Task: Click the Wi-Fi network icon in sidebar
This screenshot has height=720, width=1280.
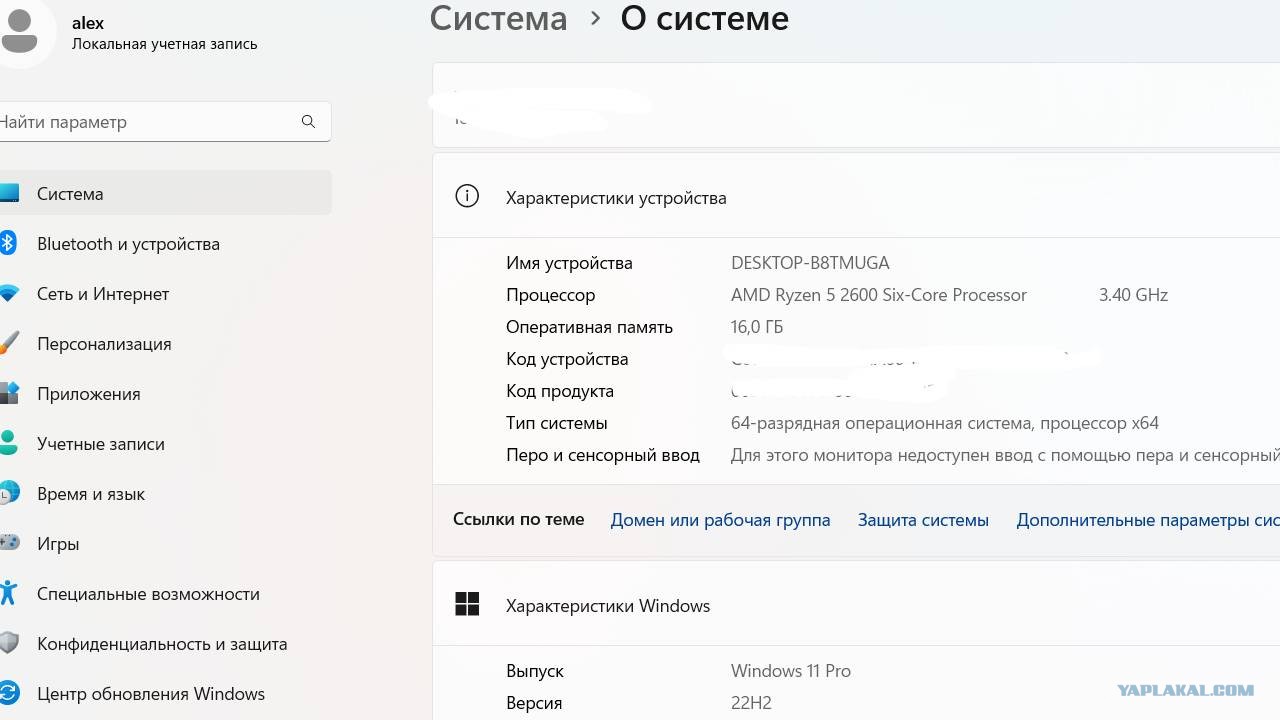Action: point(9,294)
